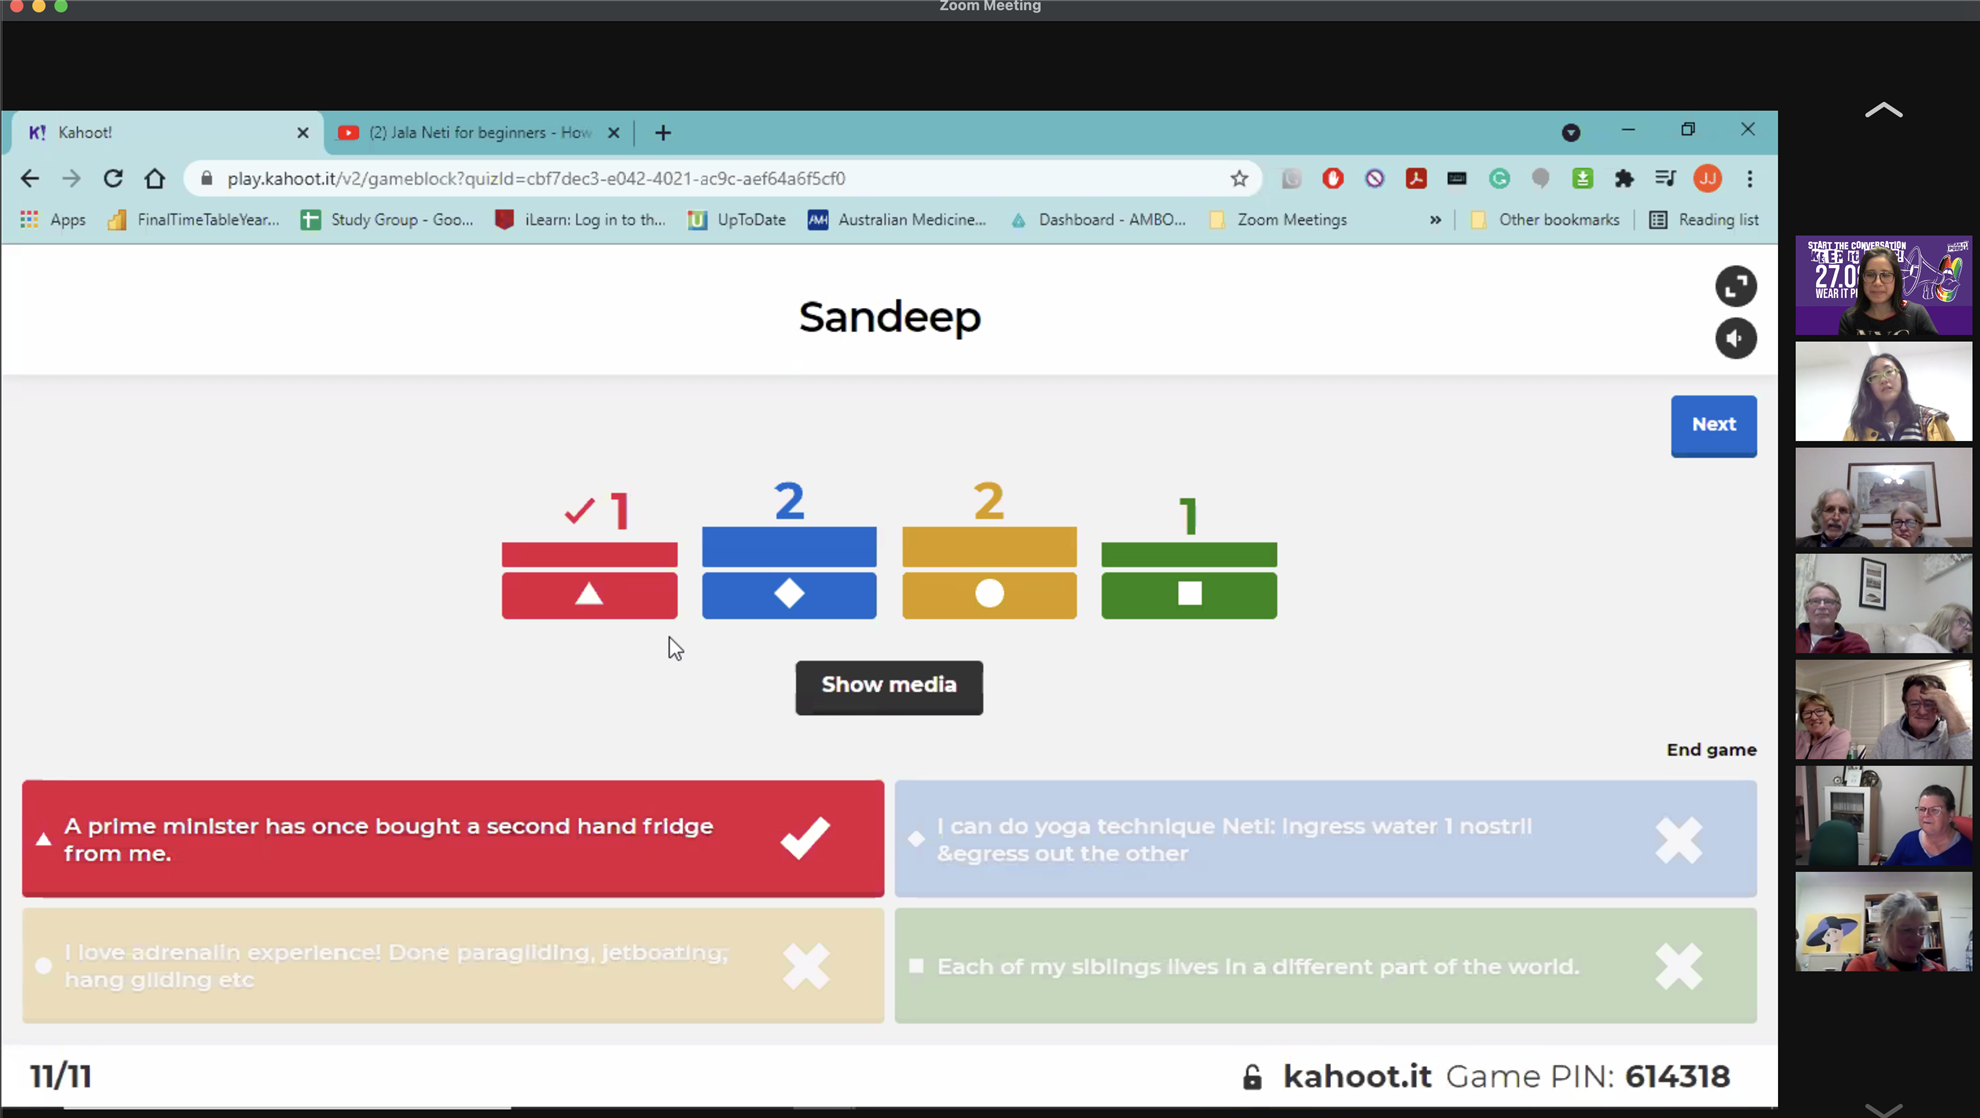The height and width of the screenshot is (1118, 1980).
Task: Open the Adobe Acrobat extension icon
Action: [1415, 179]
